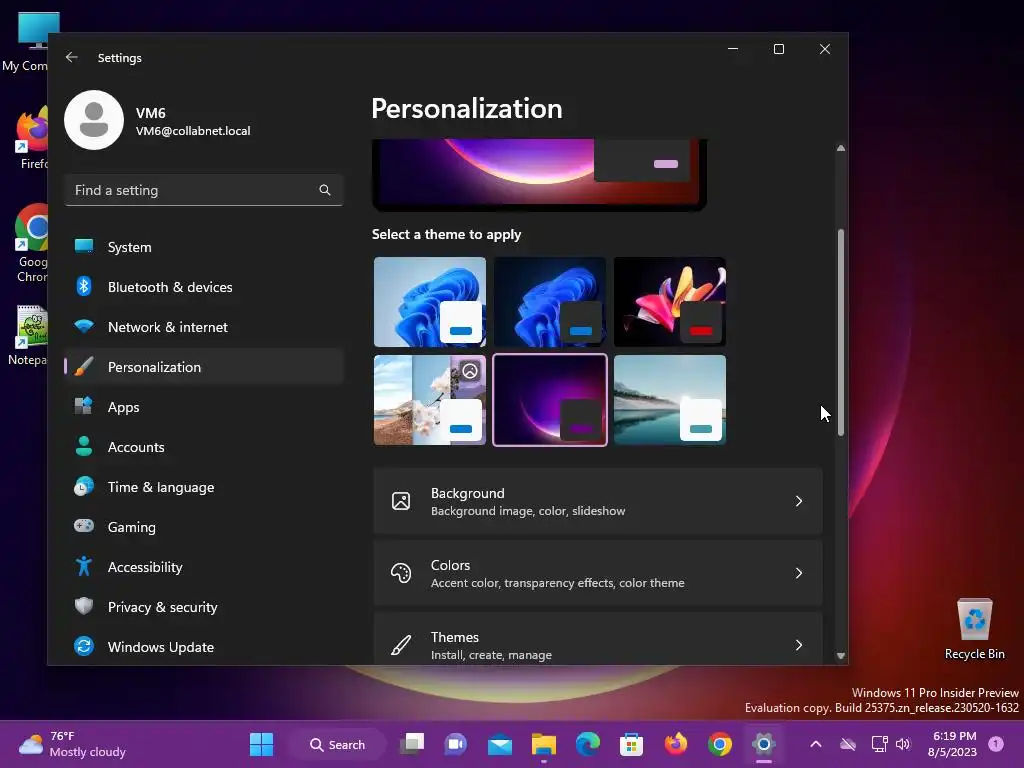Image resolution: width=1024 pixels, height=768 pixels.
Task: Click the Find a setting field
Action: pyautogui.click(x=204, y=190)
